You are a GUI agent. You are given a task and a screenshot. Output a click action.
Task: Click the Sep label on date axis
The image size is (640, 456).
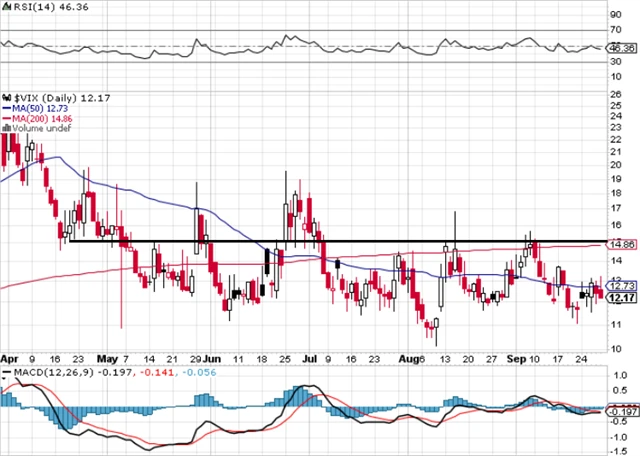pos(513,357)
